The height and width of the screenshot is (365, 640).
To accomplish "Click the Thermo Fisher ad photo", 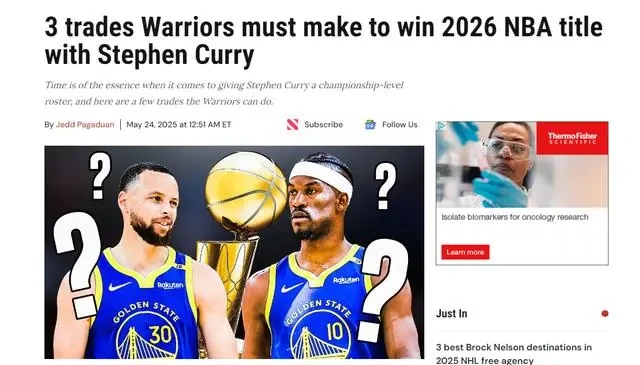I will click(522, 165).
